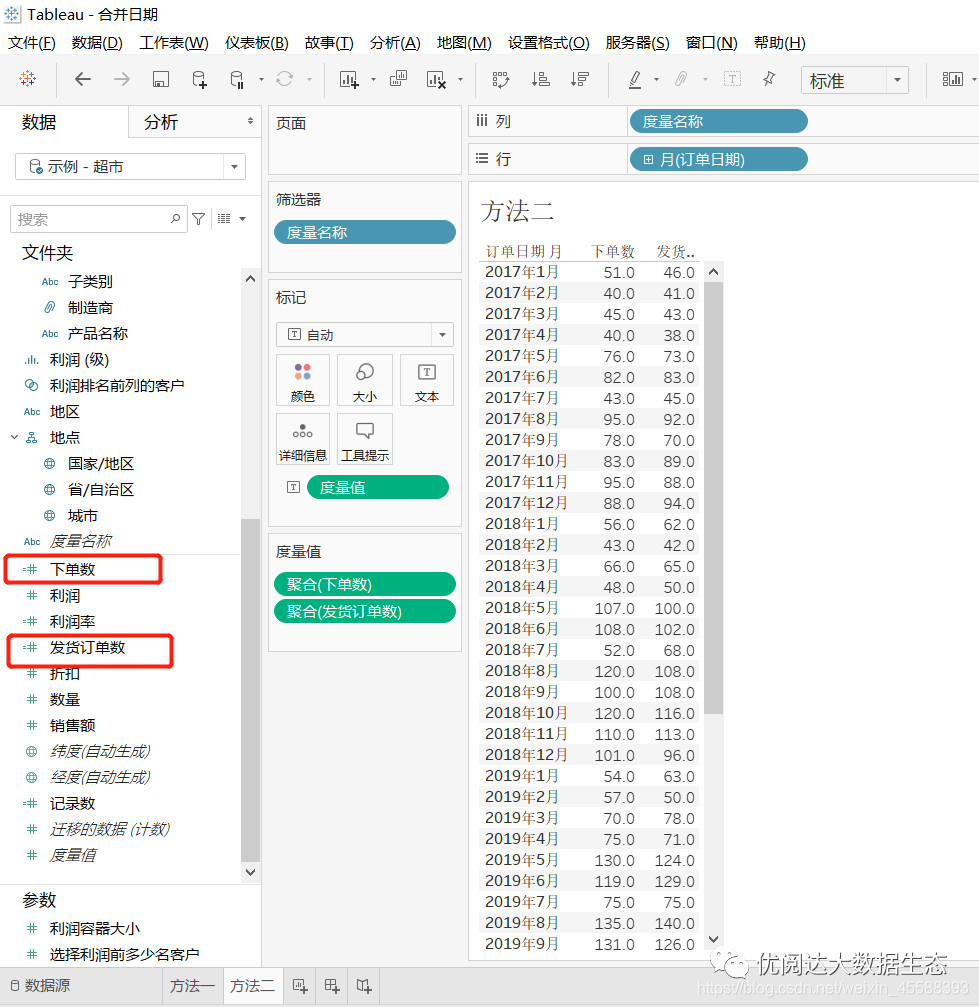Click the swap rows and columns icon
The image size is (979, 1007).
click(x=500, y=80)
